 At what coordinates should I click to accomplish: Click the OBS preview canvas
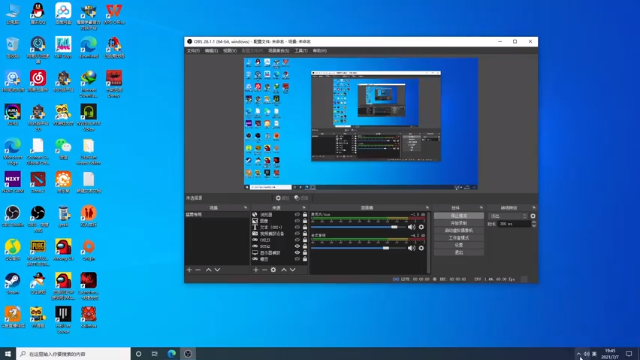coord(361,124)
